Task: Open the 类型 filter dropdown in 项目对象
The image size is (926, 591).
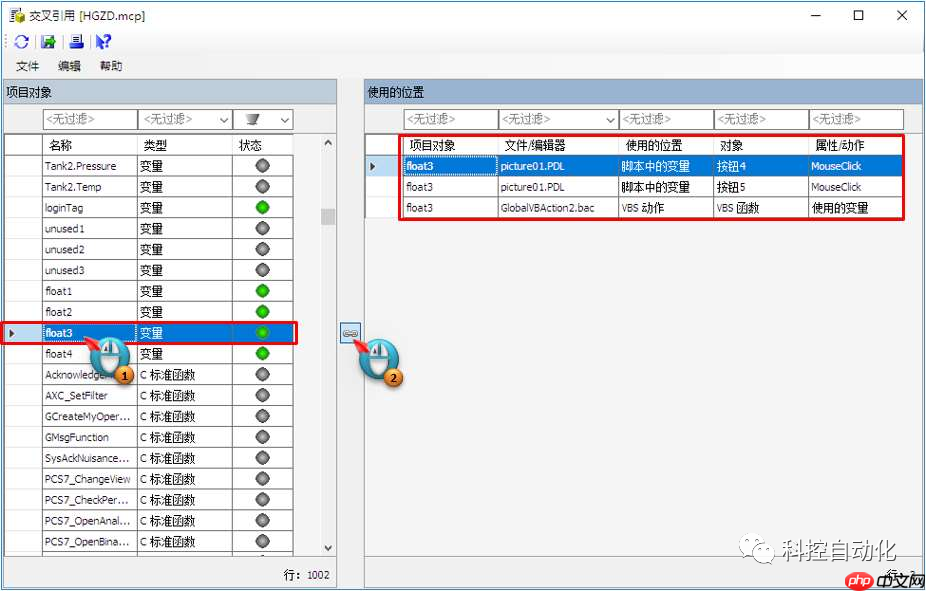Action: tap(224, 120)
